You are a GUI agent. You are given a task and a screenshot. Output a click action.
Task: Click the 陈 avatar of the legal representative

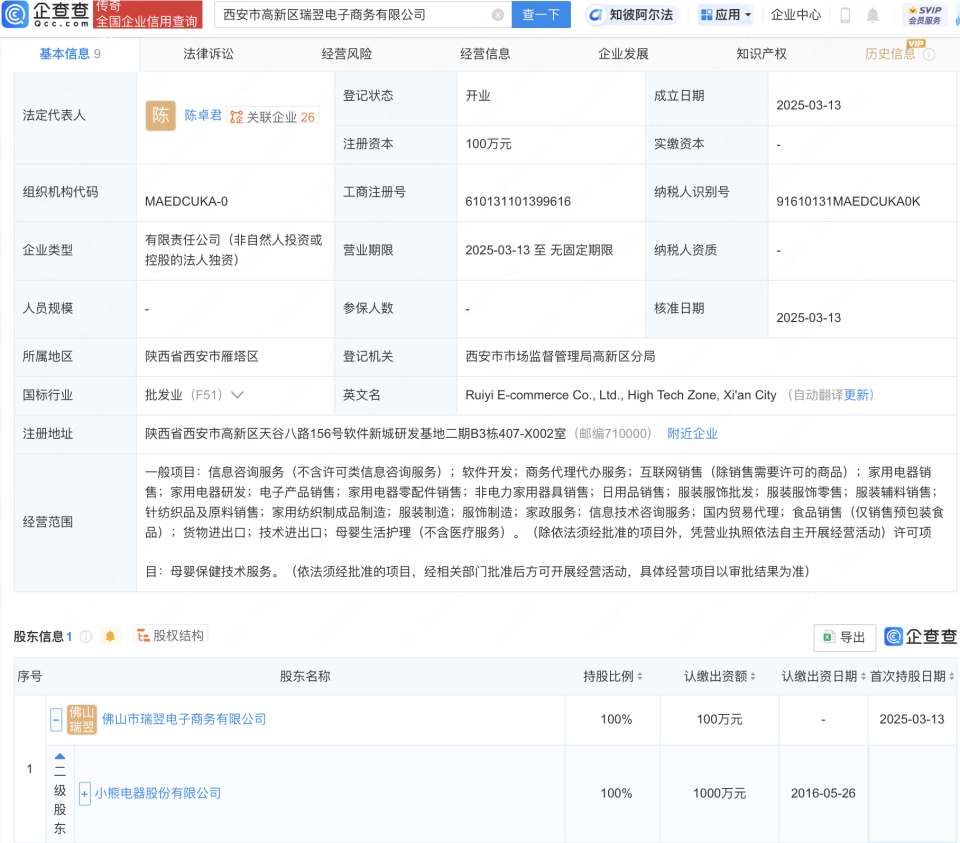pyautogui.click(x=160, y=116)
